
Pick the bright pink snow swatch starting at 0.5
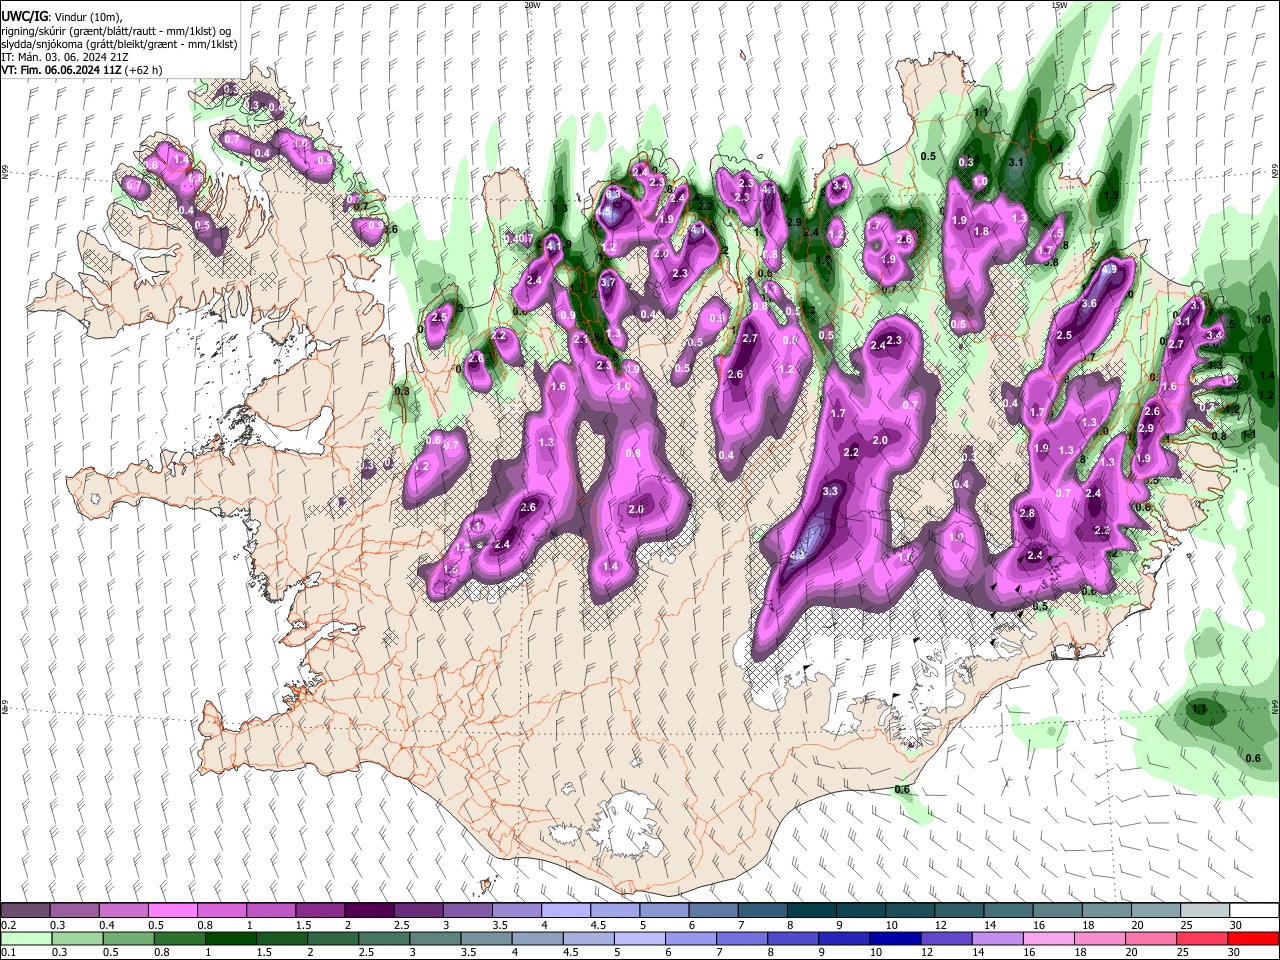pos(172,911)
